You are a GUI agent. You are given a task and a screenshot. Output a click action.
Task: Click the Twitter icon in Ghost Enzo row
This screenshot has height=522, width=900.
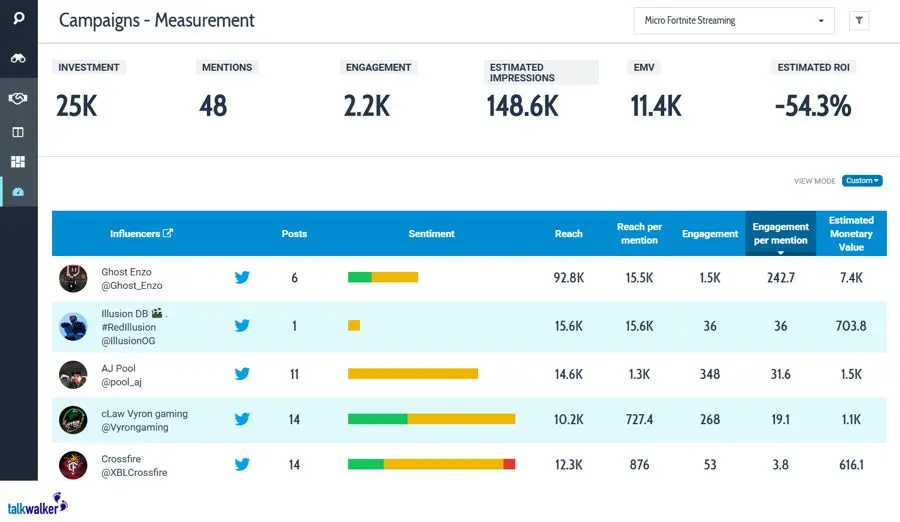pos(242,278)
